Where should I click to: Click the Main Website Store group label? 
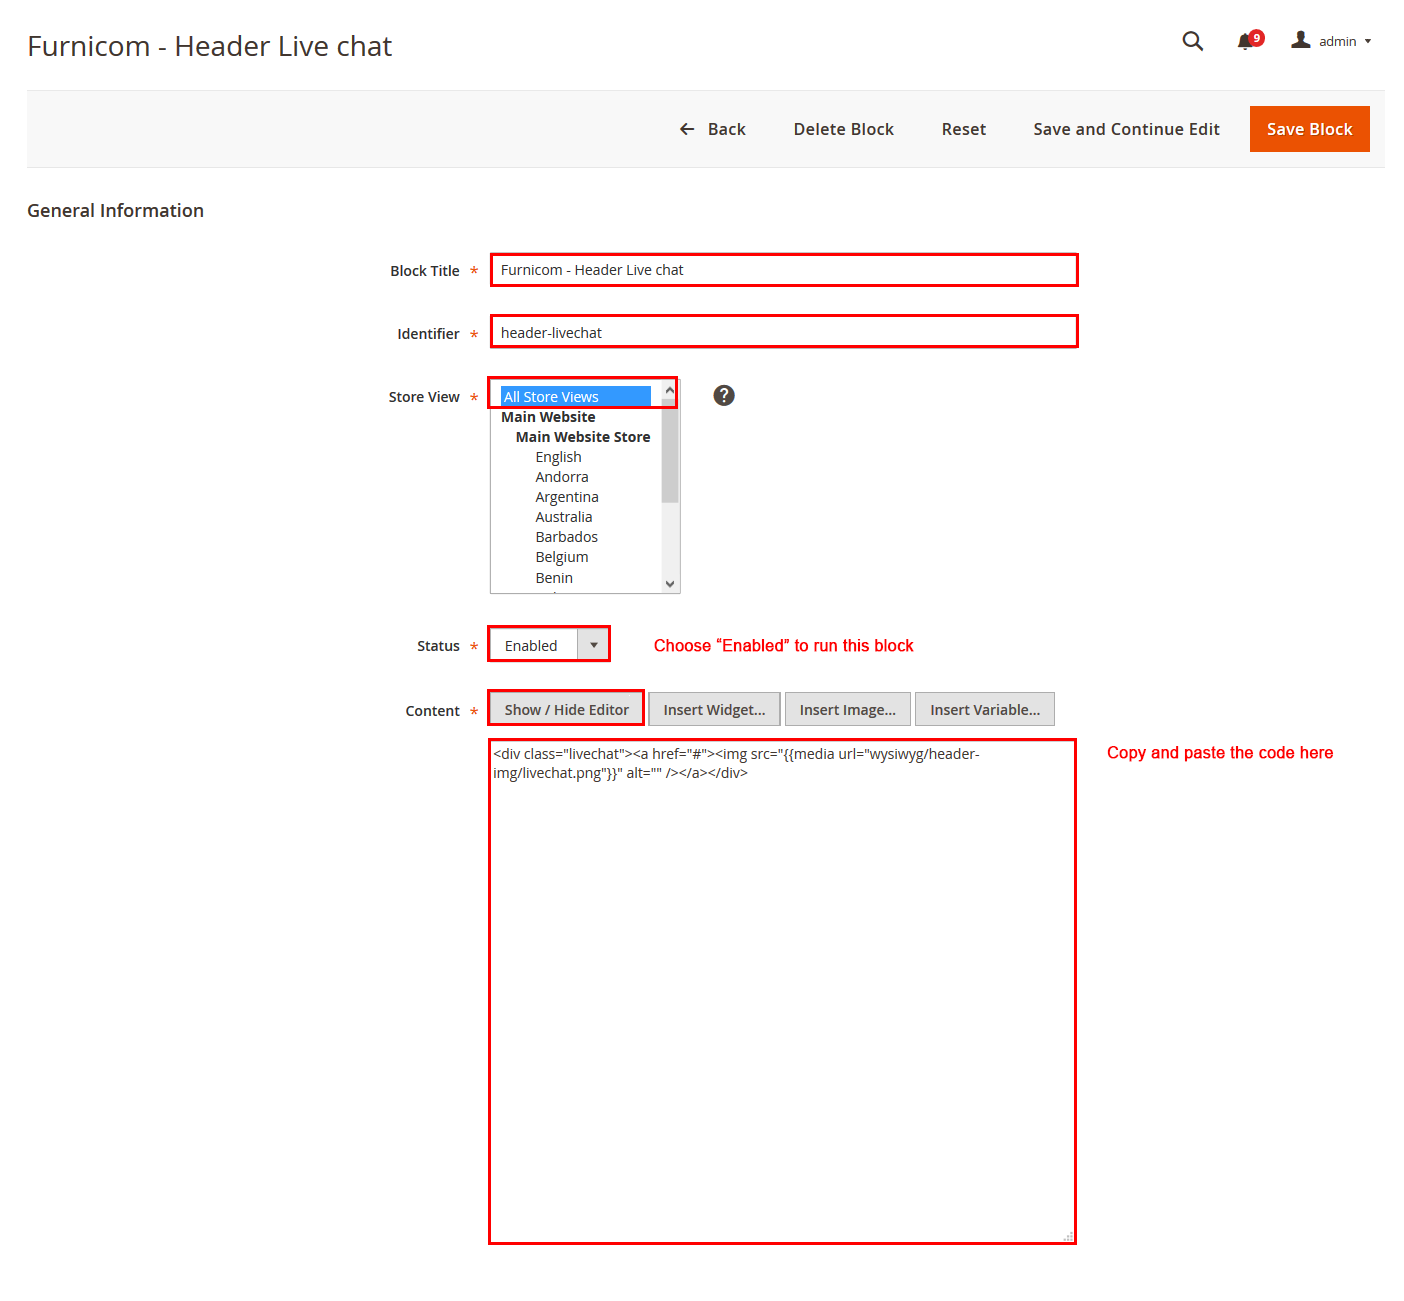pyautogui.click(x=583, y=437)
